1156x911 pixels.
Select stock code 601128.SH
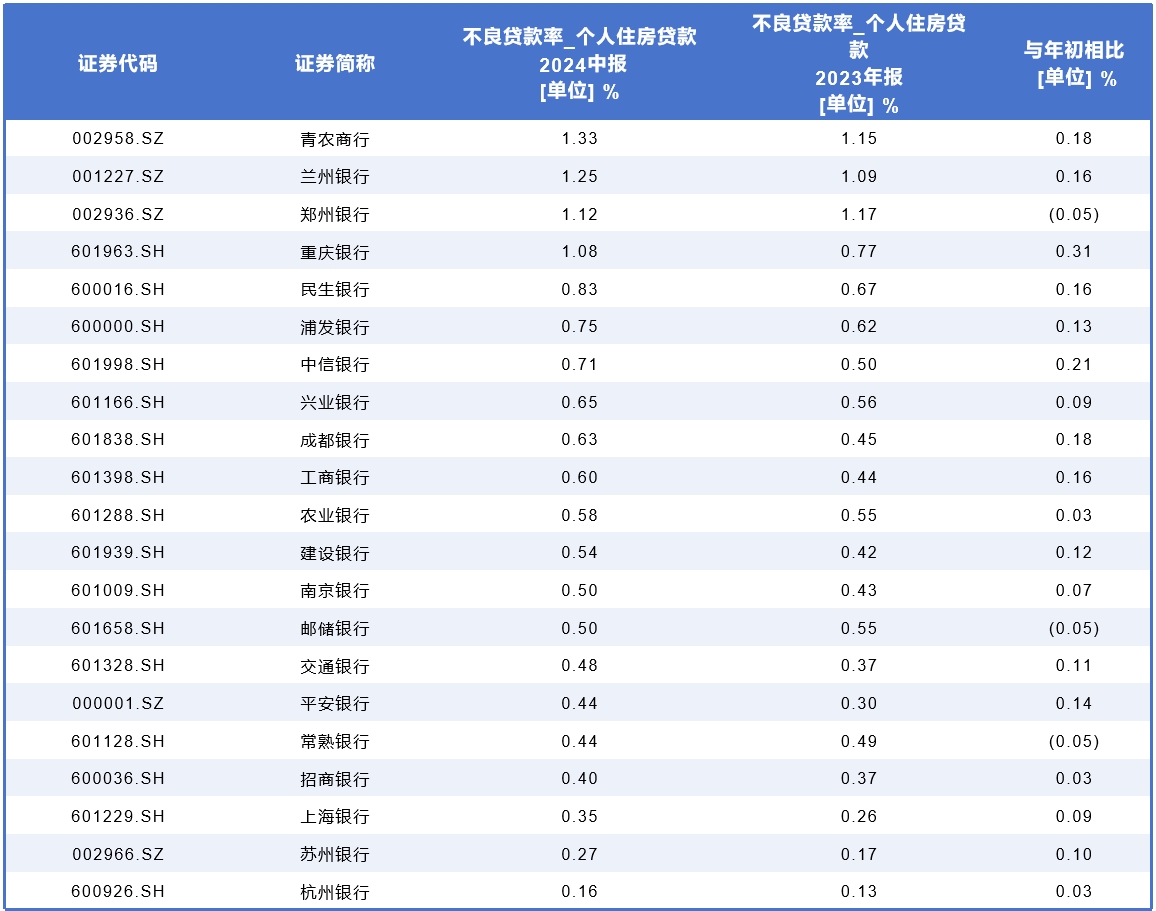tap(118, 741)
